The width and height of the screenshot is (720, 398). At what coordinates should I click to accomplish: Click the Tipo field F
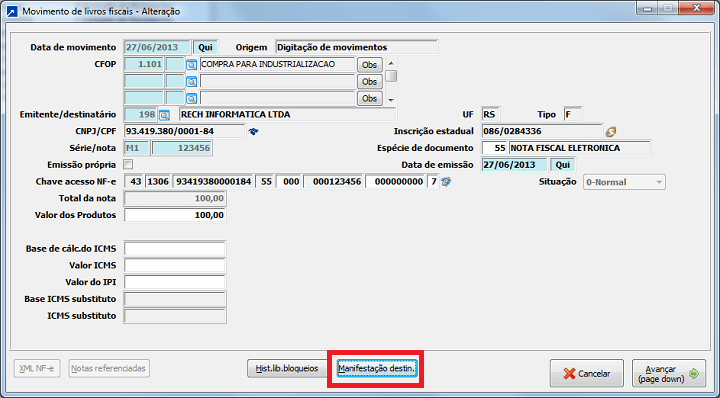click(573, 114)
